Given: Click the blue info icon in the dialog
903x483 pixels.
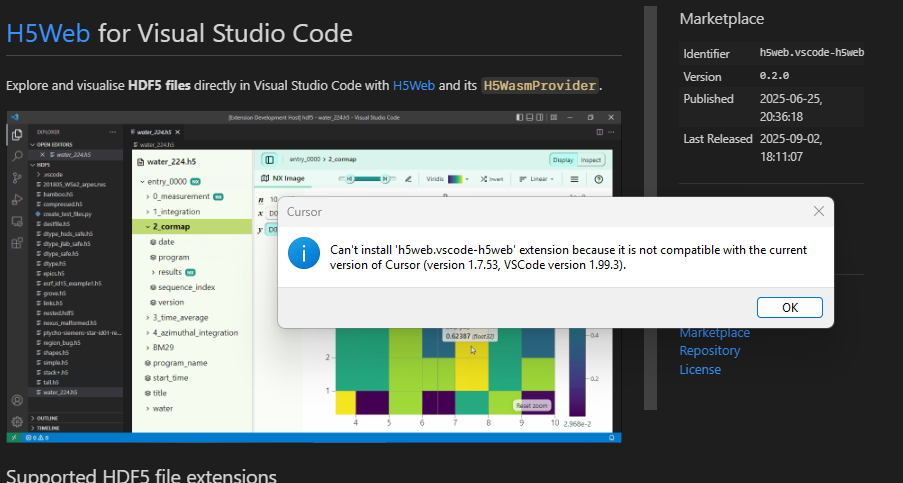Looking at the screenshot, I should pyautogui.click(x=303, y=253).
